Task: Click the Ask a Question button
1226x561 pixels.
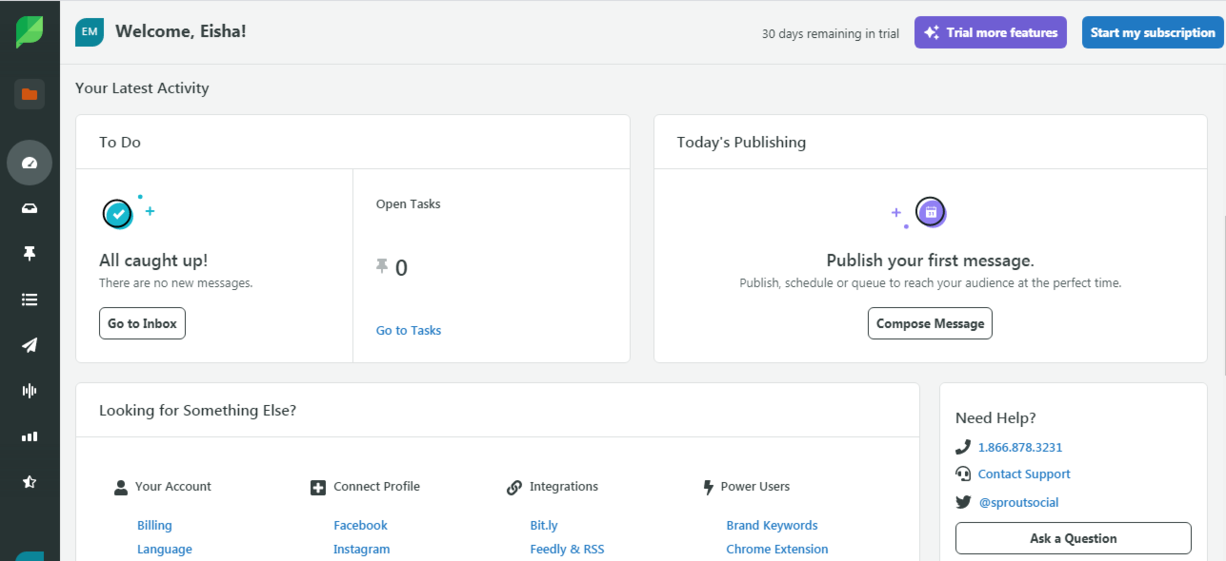Action: coord(1073,538)
